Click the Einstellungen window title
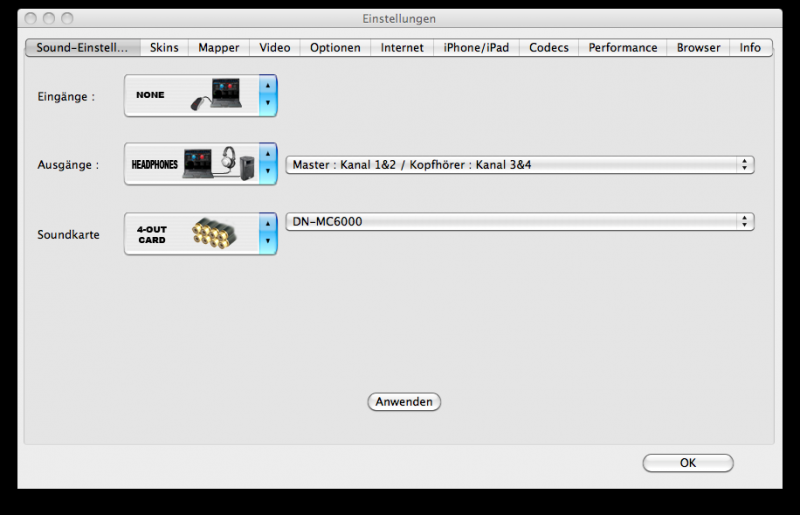The image size is (800, 515). (x=399, y=19)
